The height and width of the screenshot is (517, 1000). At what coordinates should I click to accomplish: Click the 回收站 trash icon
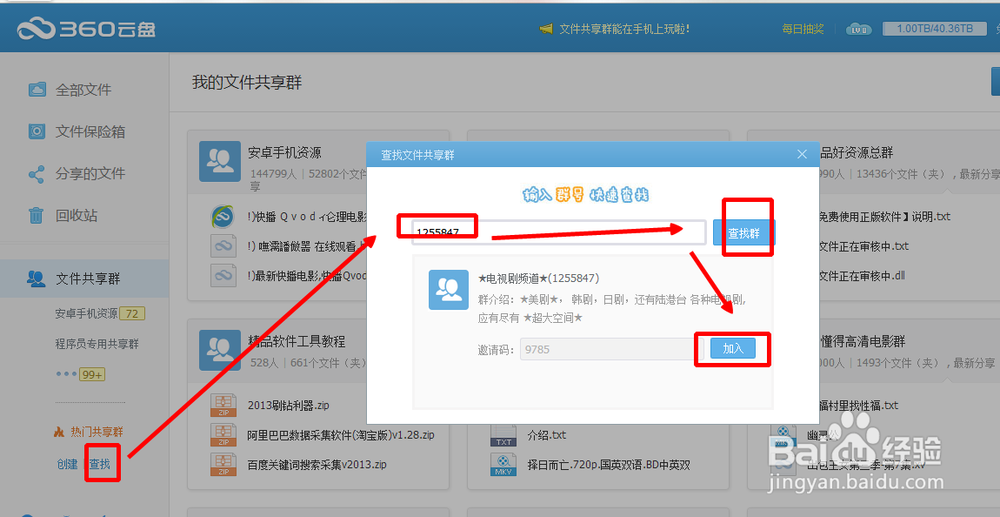tap(36, 215)
